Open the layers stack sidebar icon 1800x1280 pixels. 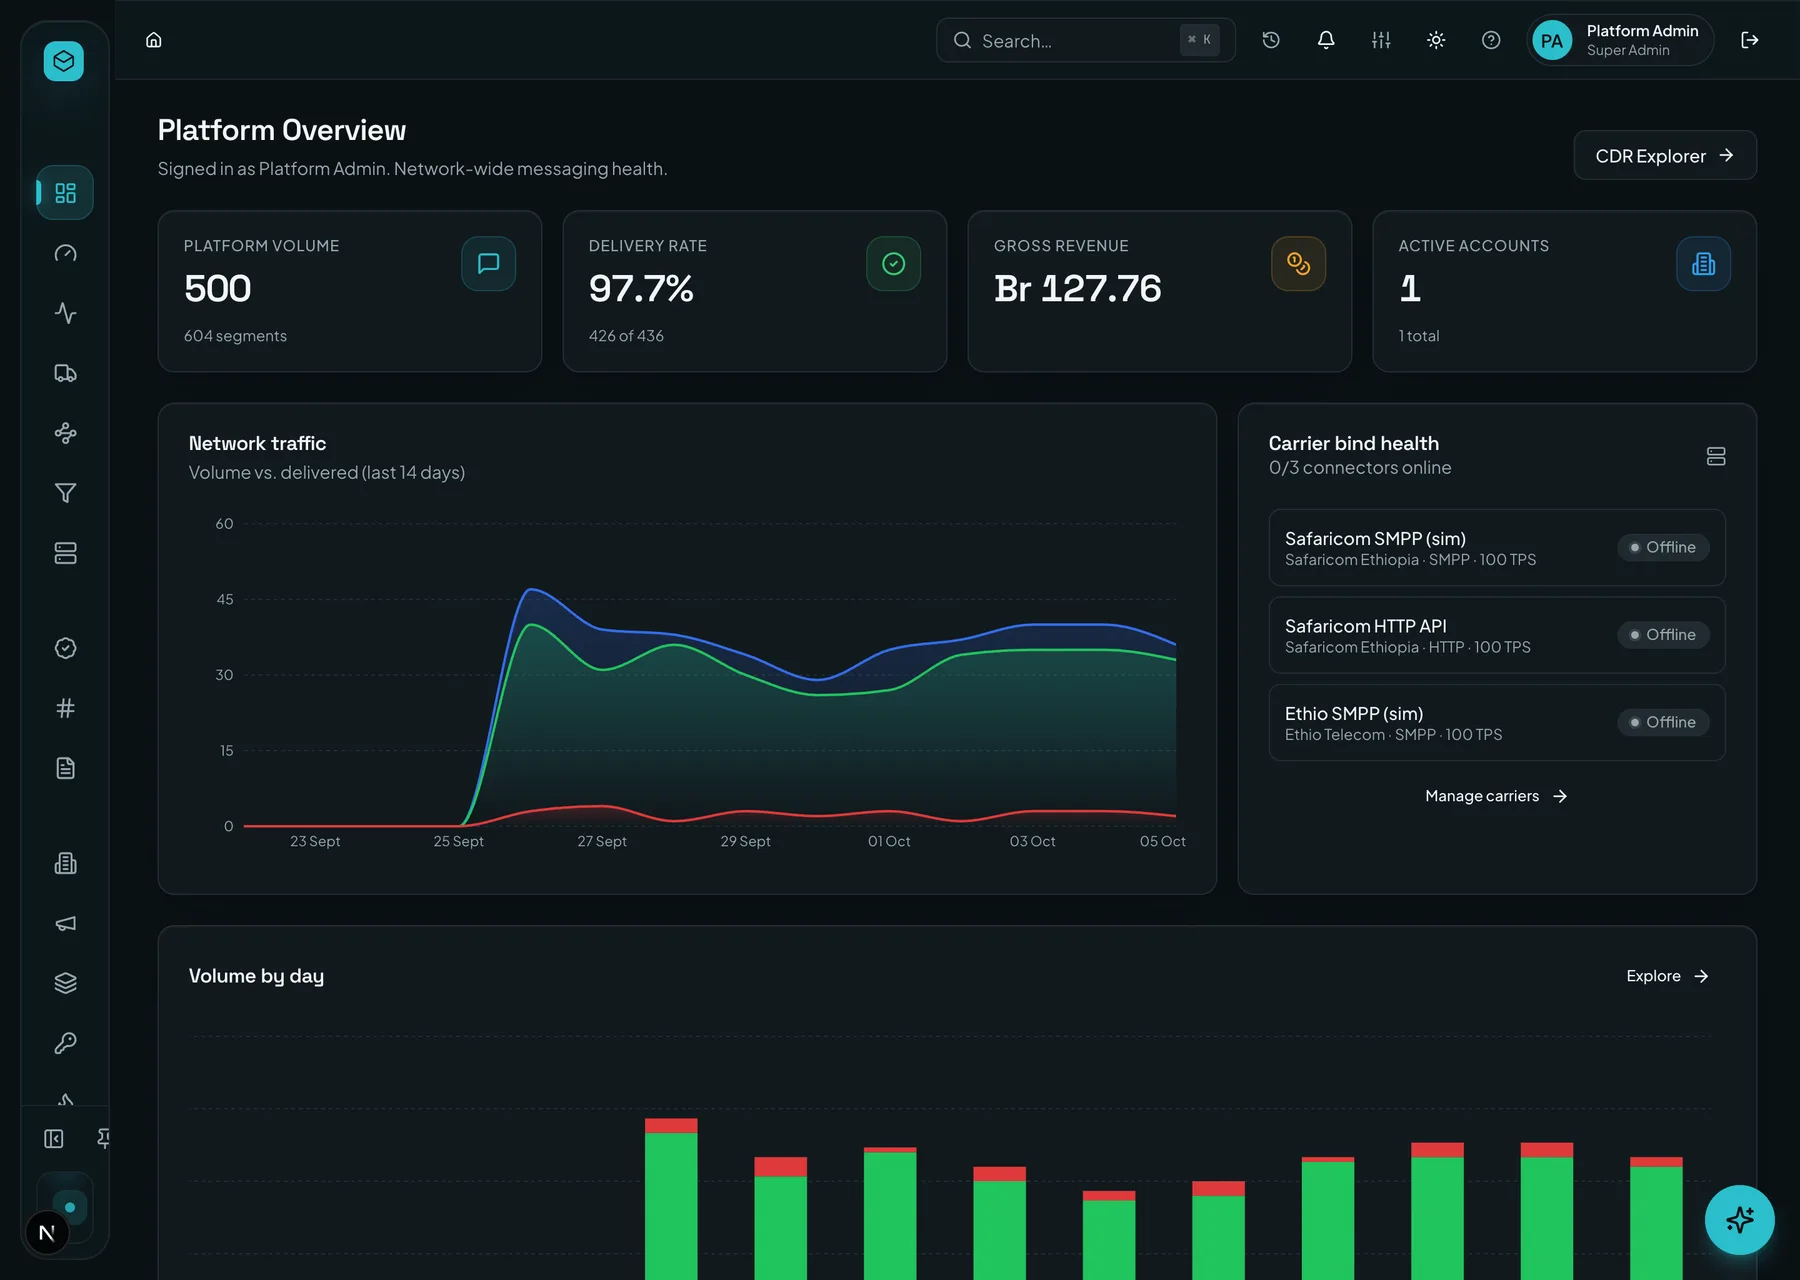tap(65, 983)
